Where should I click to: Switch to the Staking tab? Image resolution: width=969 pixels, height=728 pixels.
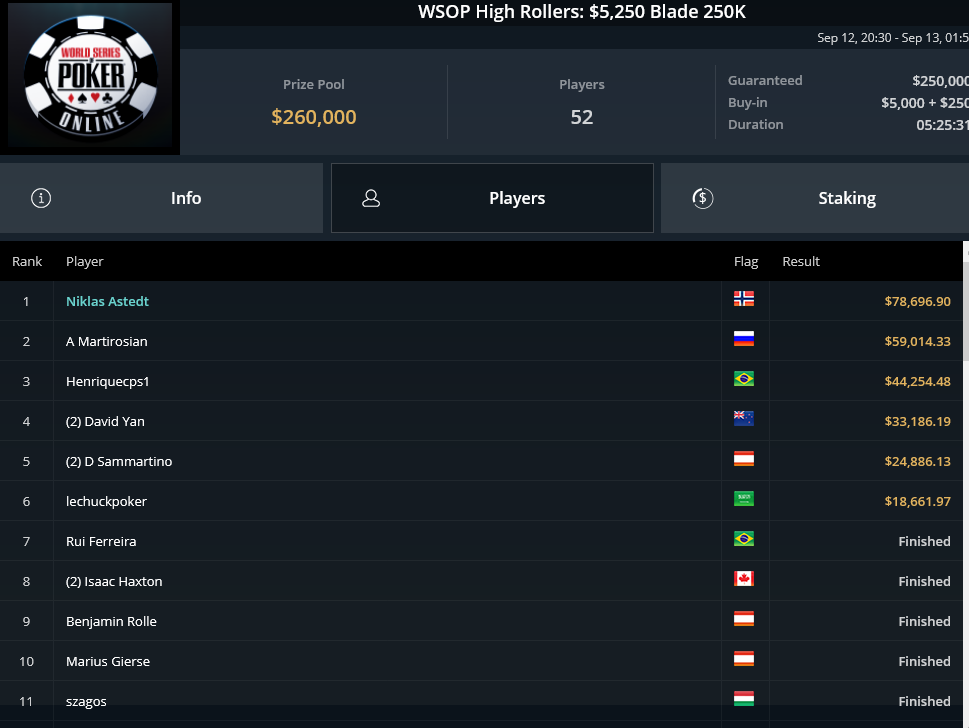click(815, 198)
